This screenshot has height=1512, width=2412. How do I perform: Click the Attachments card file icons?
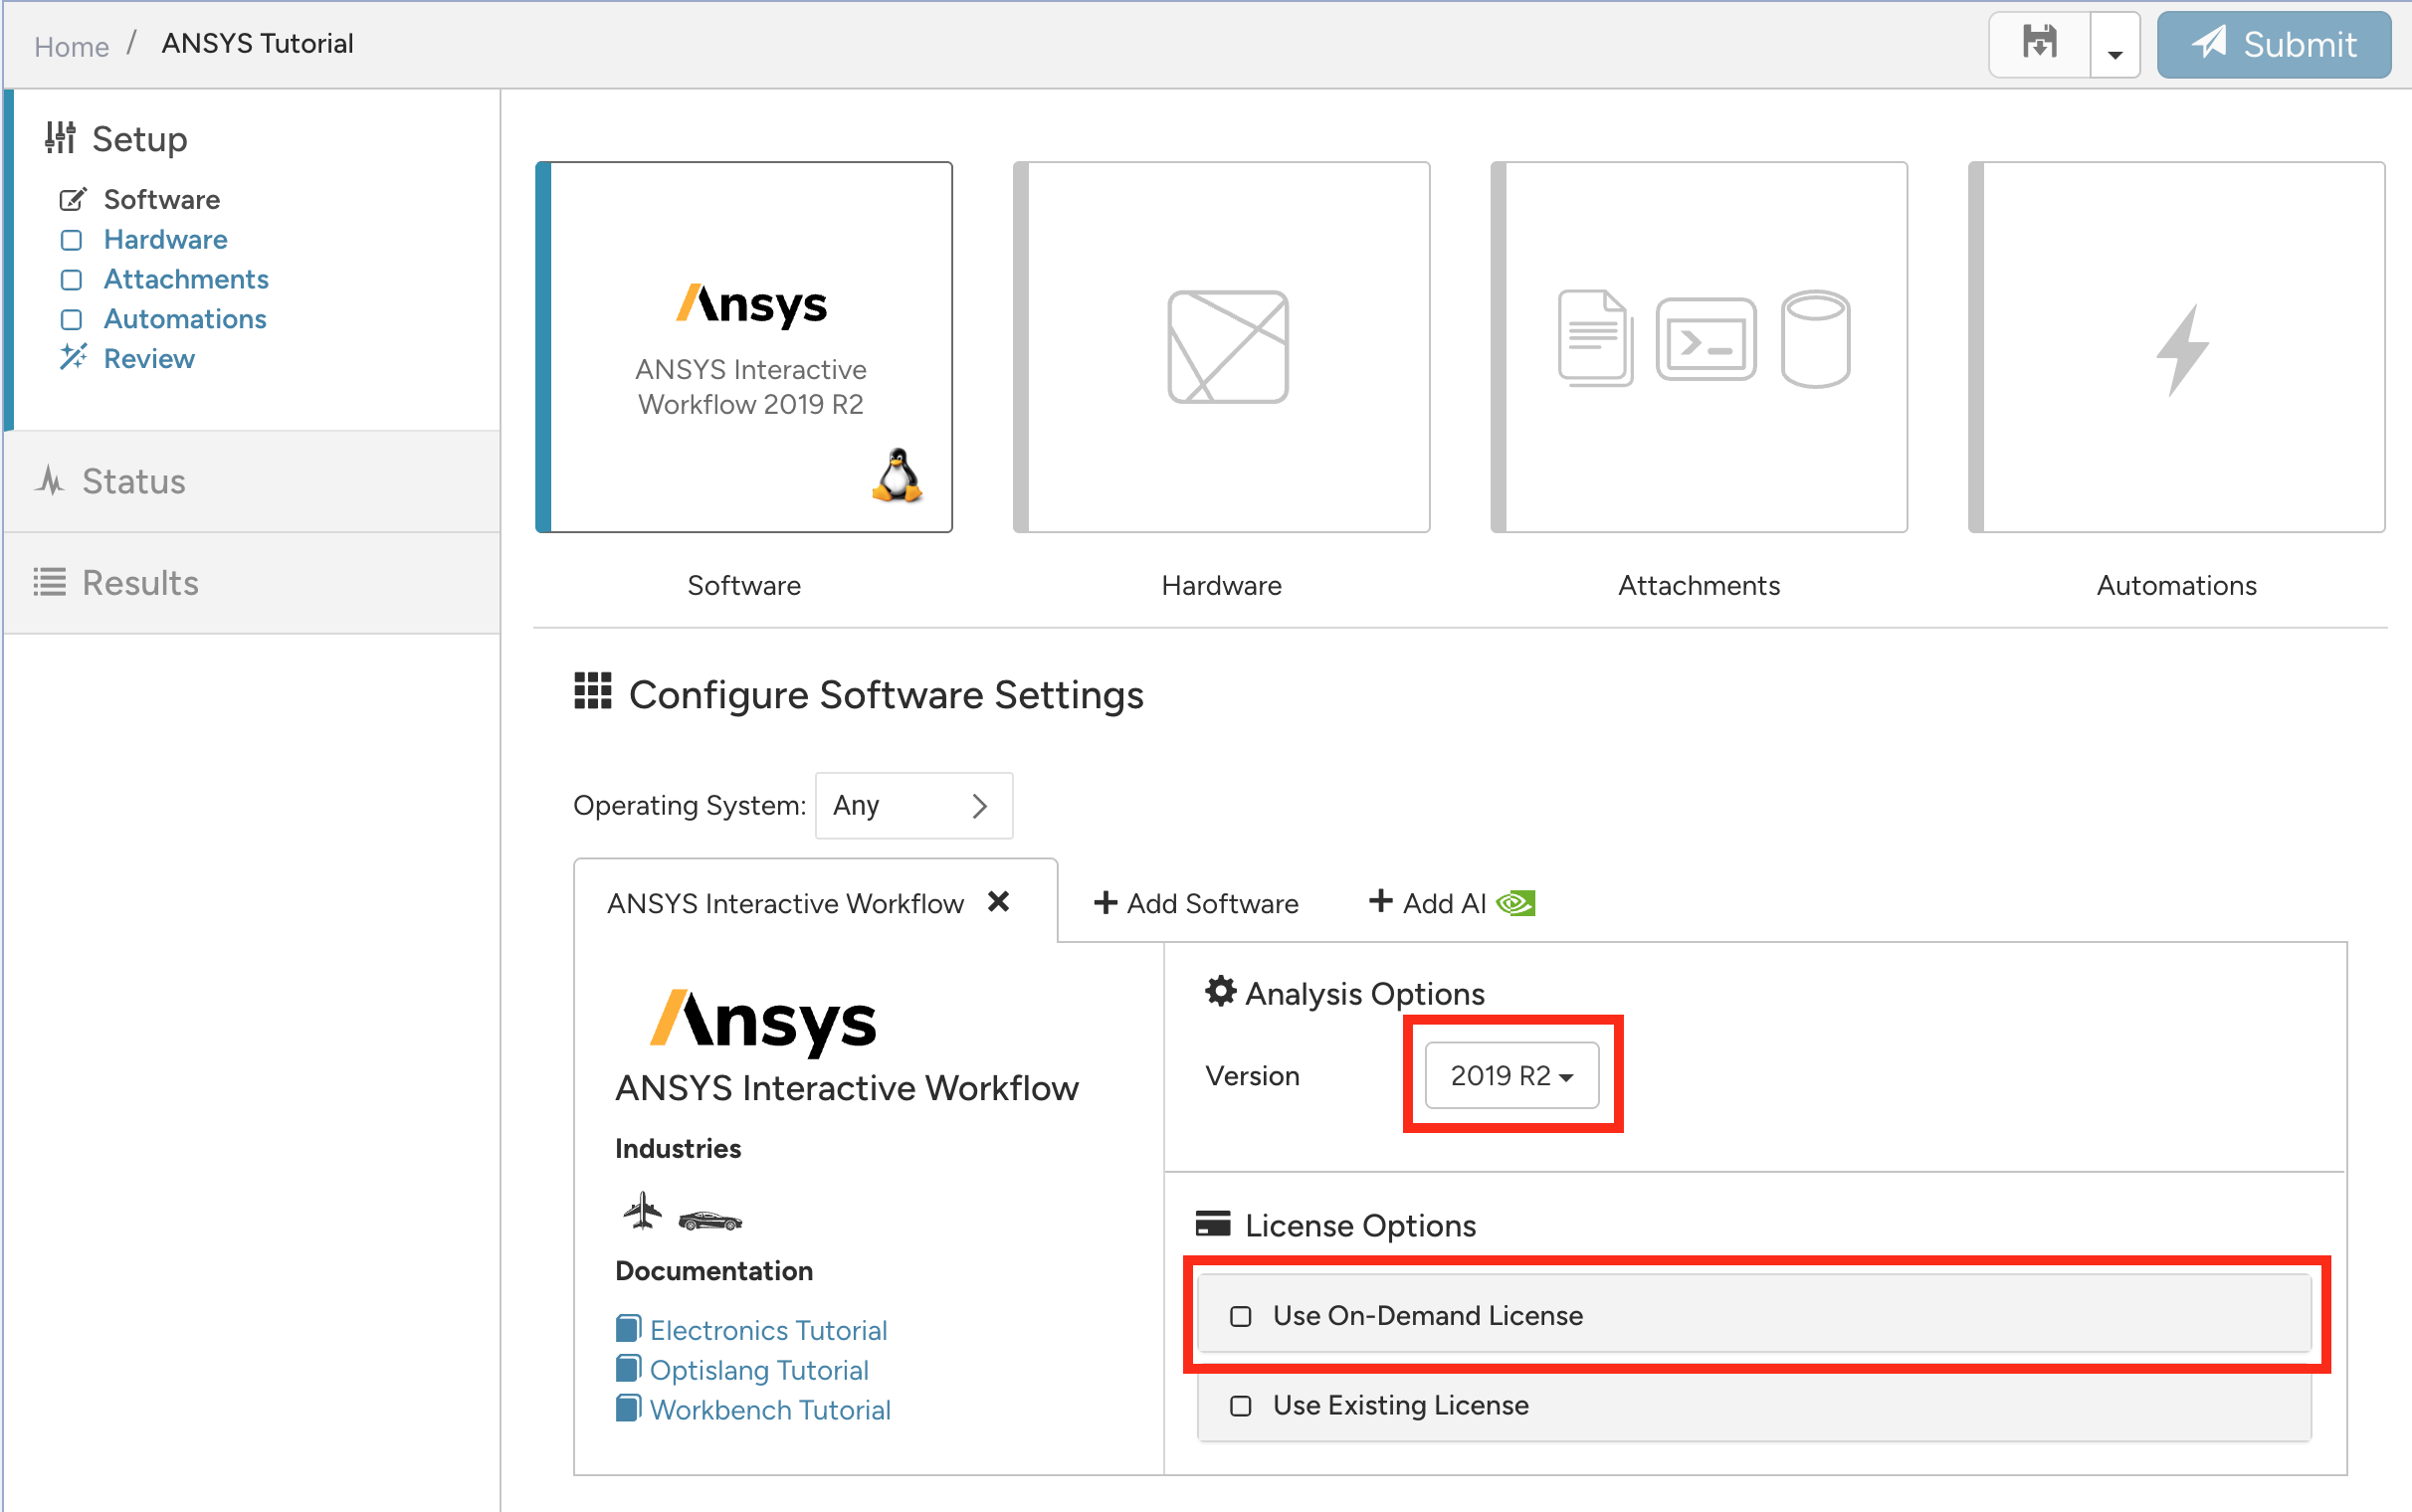1703,340
